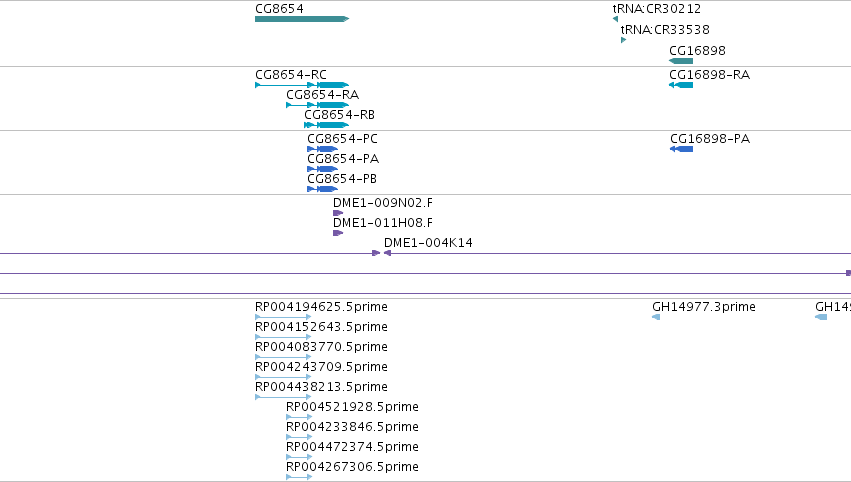
Task: Click the RP004438213.5prime label
Action: [x=321, y=387]
